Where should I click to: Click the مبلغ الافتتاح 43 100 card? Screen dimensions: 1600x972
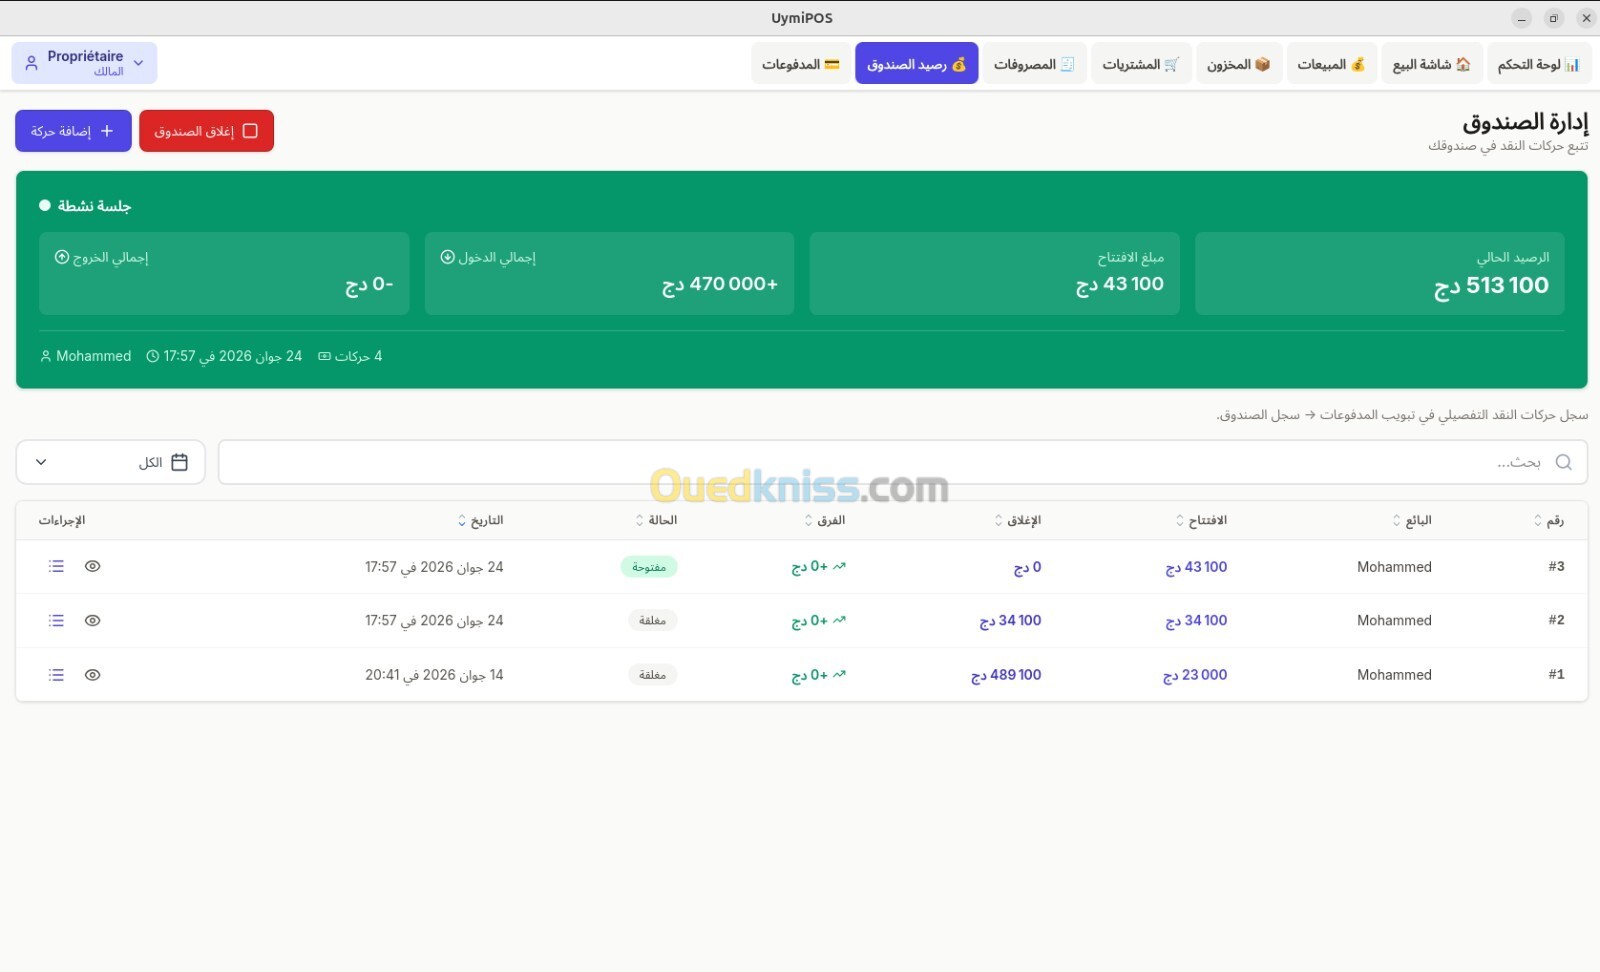pyautogui.click(x=994, y=273)
